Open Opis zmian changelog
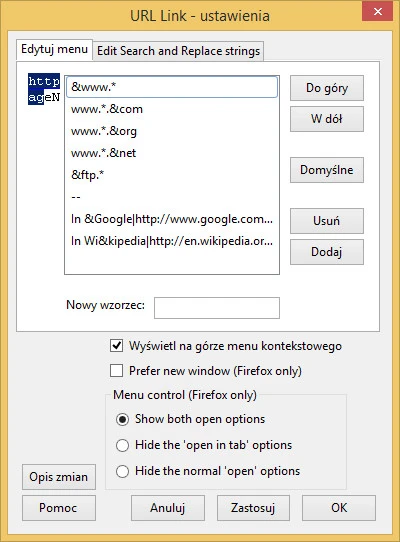This screenshot has height=542, width=400. [59, 477]
